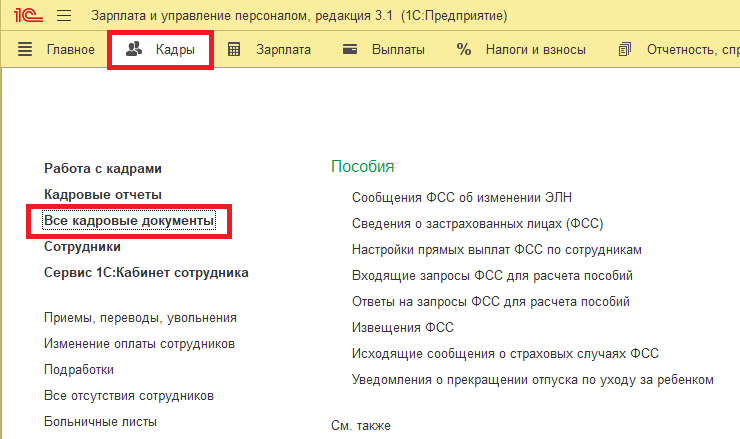The image size is (740, 439).
Task: Open Исходящие сообщения о страховых случаях ФСС
Action: (505, 353)
